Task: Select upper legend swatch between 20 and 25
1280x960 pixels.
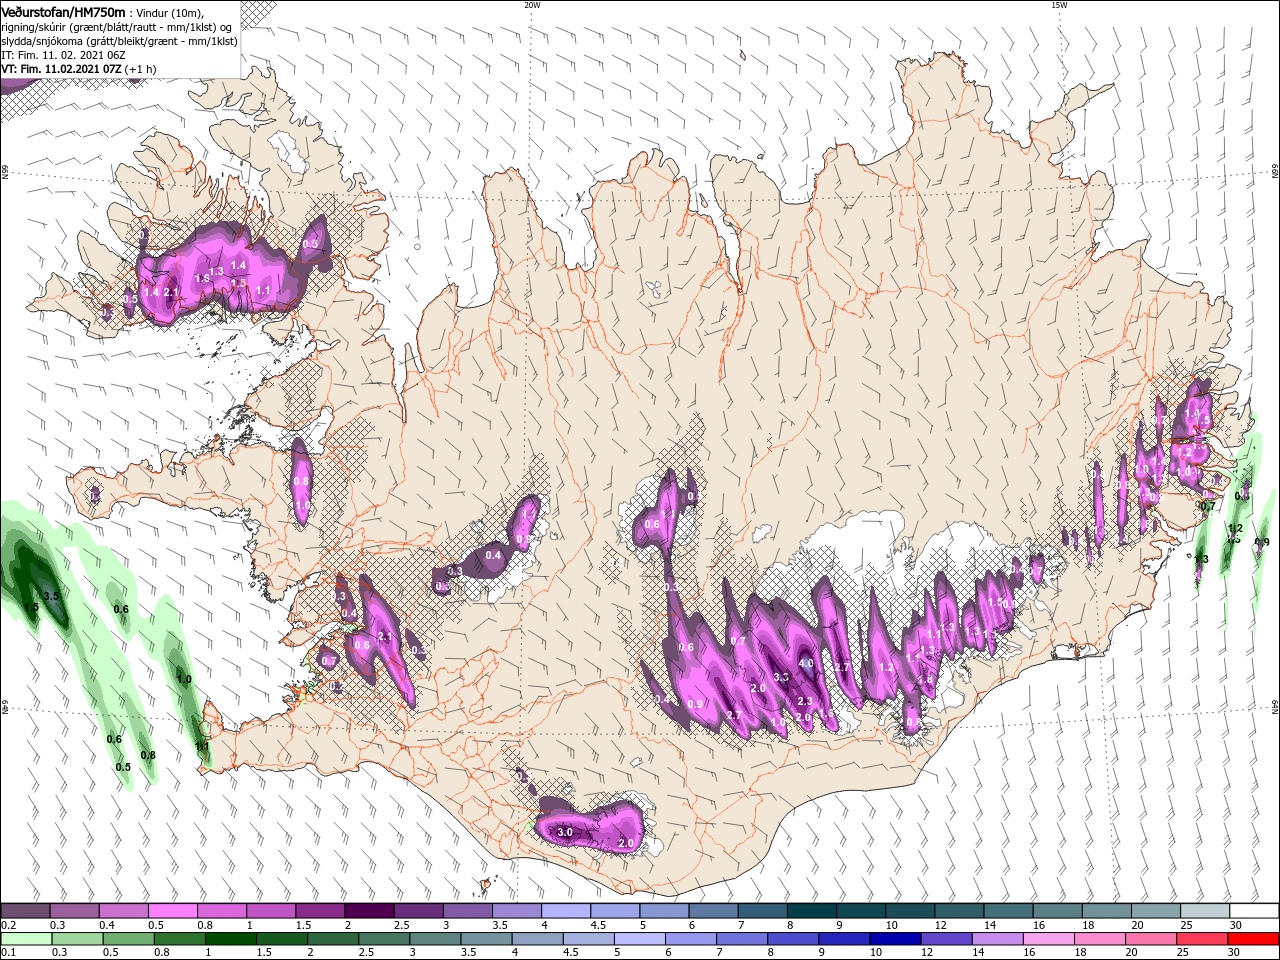Action: pos(1156,911)
